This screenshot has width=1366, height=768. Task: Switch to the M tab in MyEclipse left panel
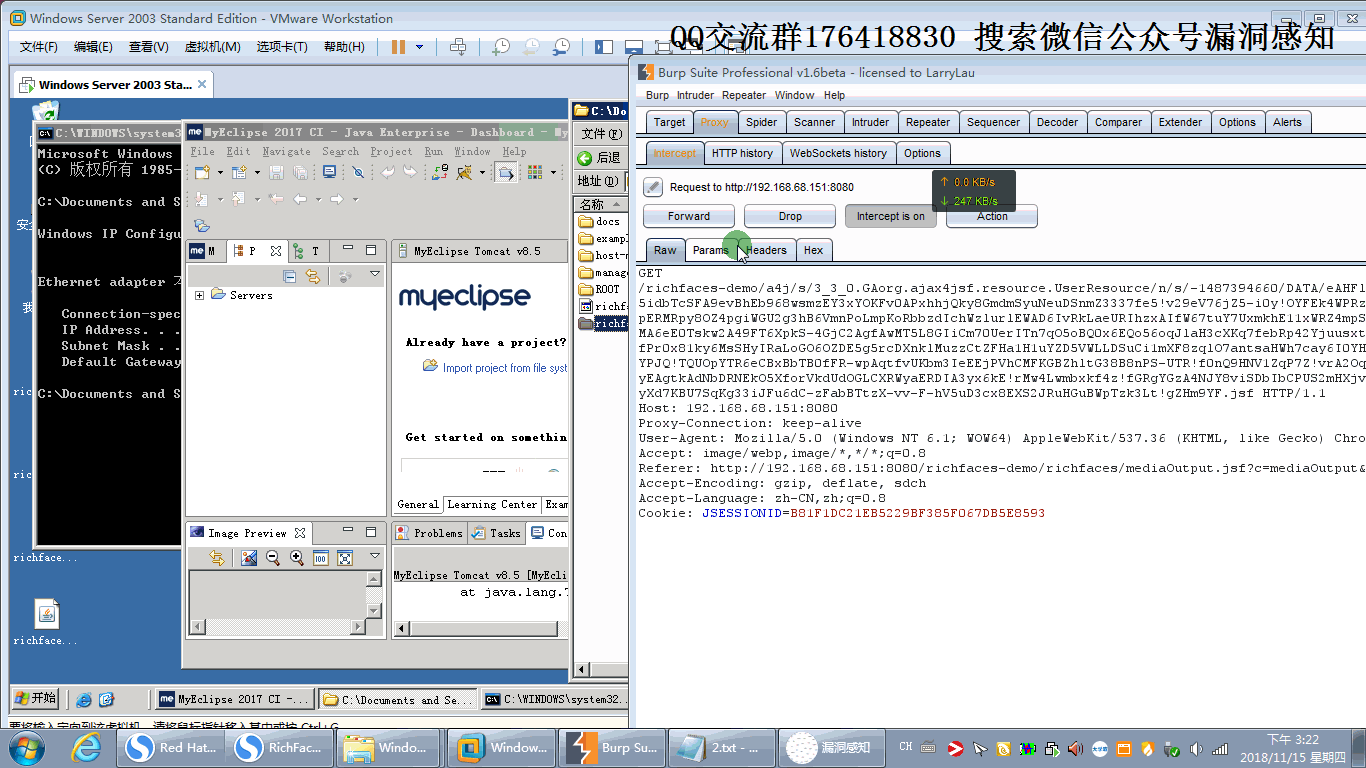point(205,251)
